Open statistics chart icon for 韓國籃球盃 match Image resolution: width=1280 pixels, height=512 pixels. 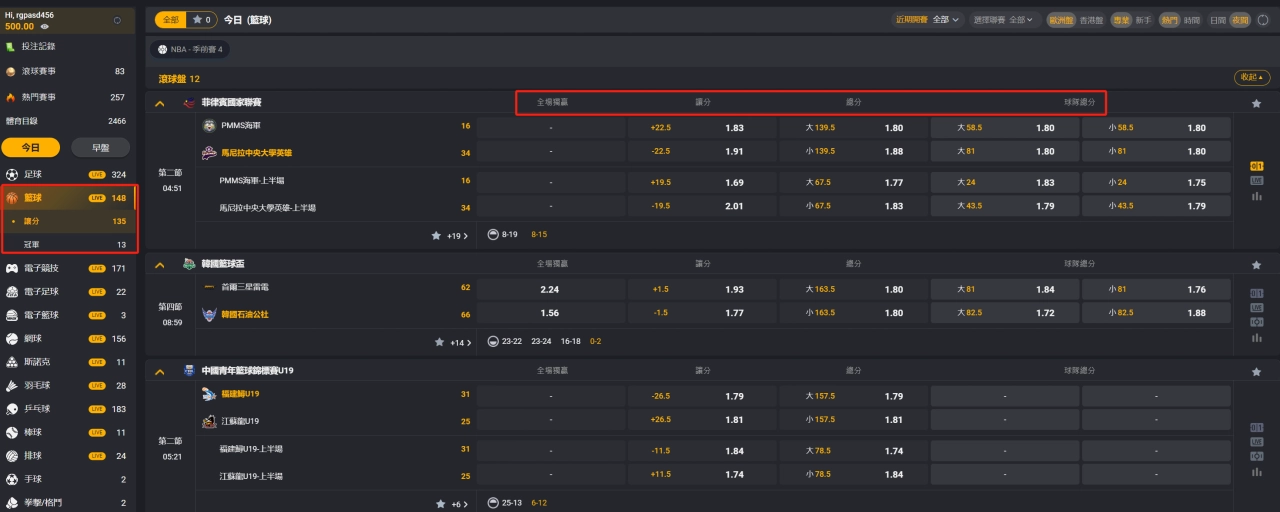[1256, 337]
